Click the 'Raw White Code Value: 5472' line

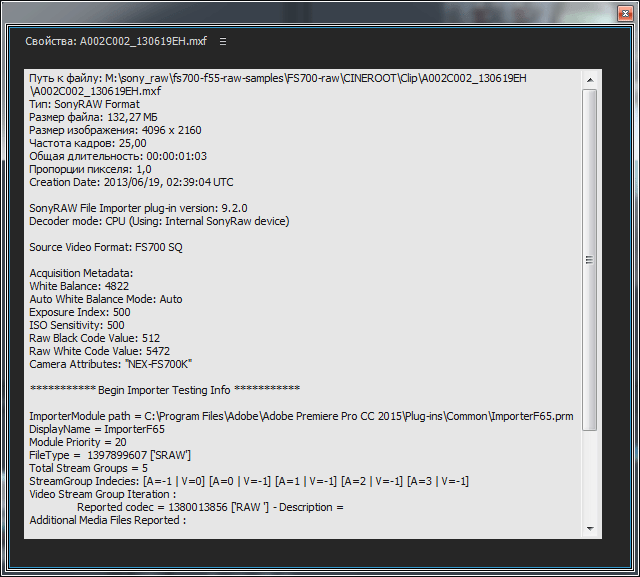(x=100, y=351)
